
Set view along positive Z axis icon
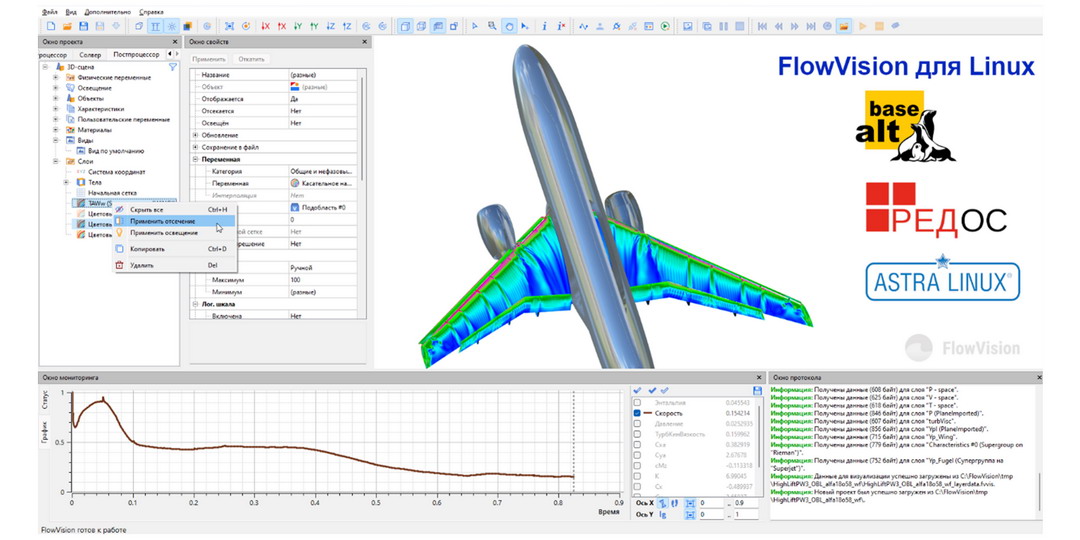click(347, 26)
